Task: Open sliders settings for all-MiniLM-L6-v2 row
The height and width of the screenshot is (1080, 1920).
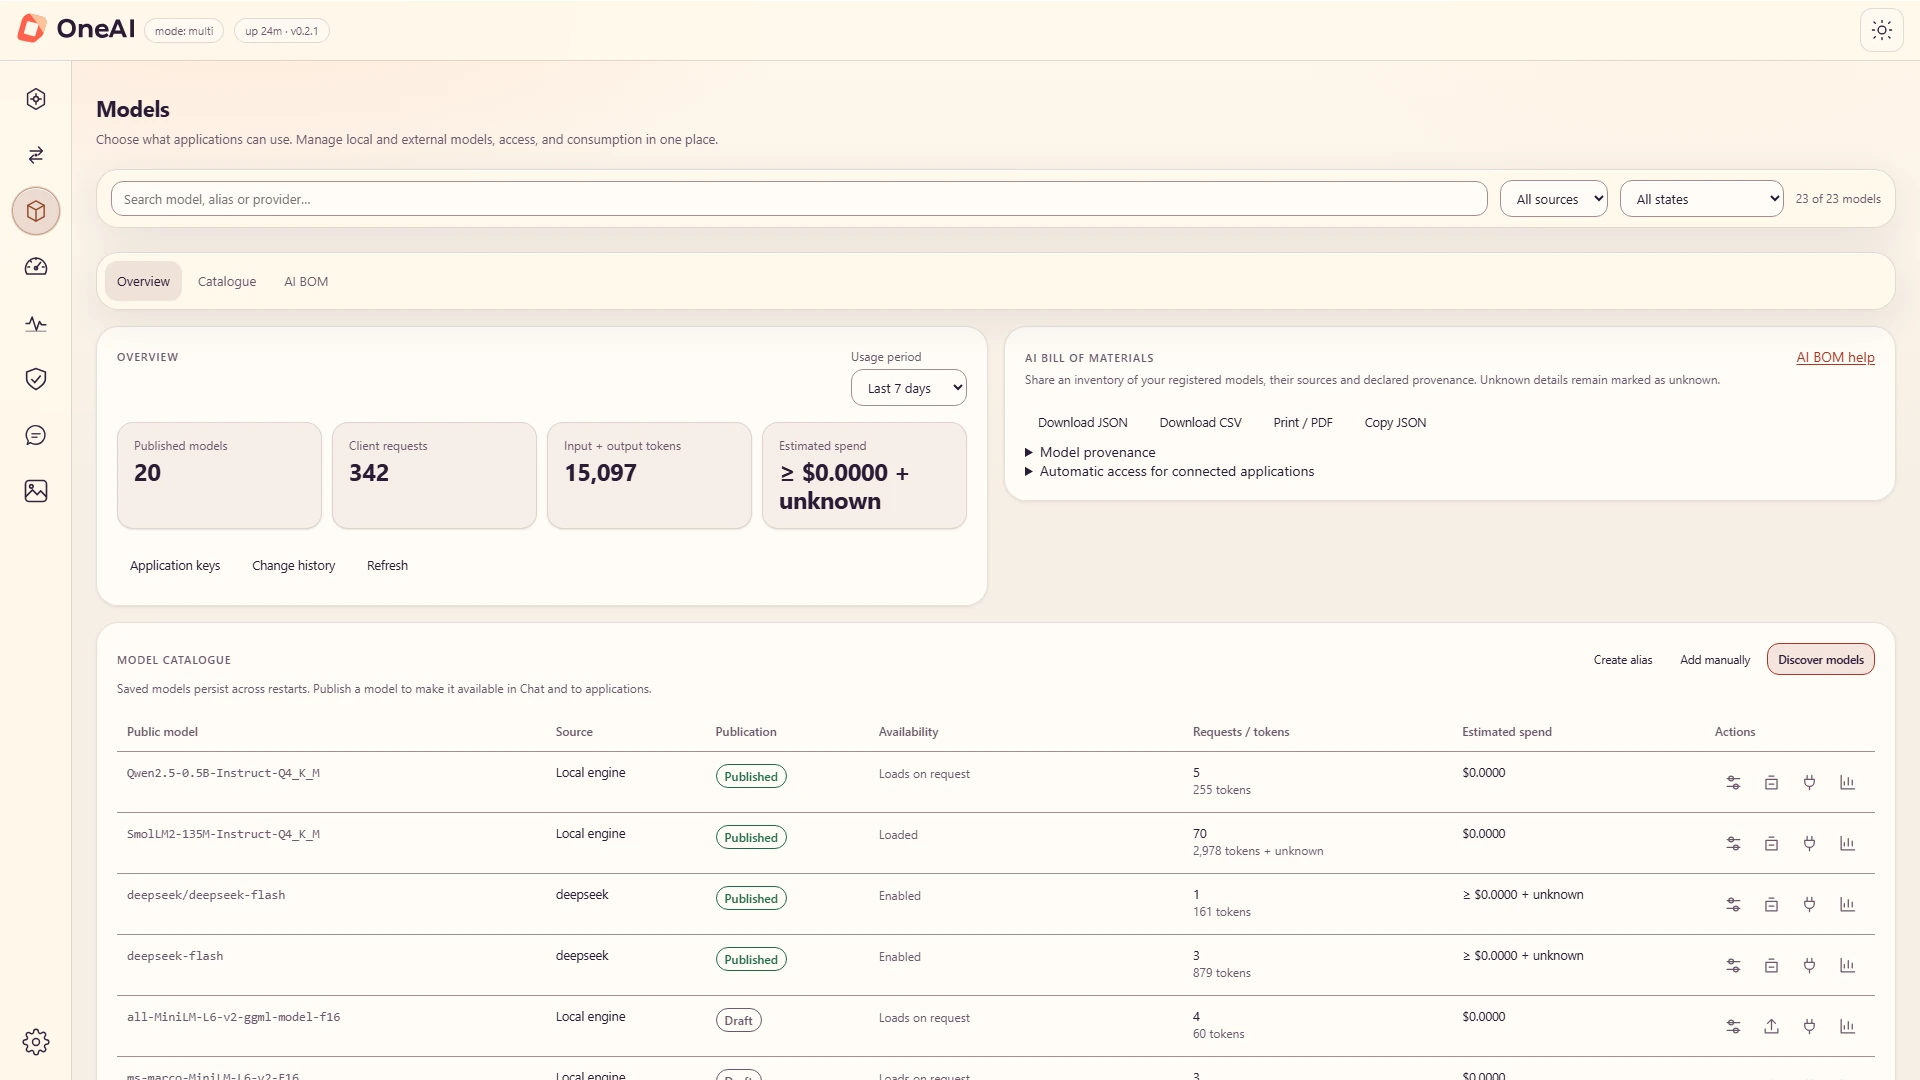Action: [x=1733, y=1027]
